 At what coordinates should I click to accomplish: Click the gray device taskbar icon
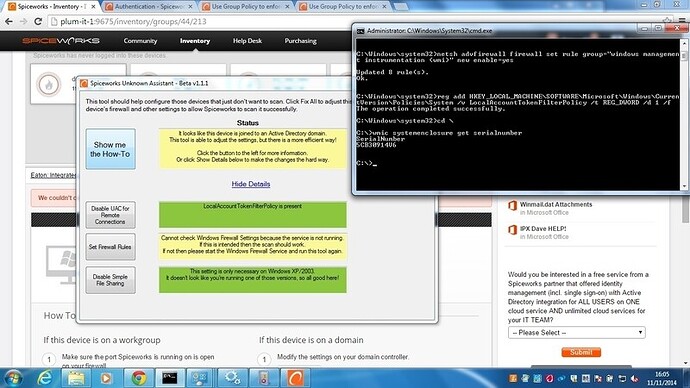pyautogui.click(x=263, y=378)
